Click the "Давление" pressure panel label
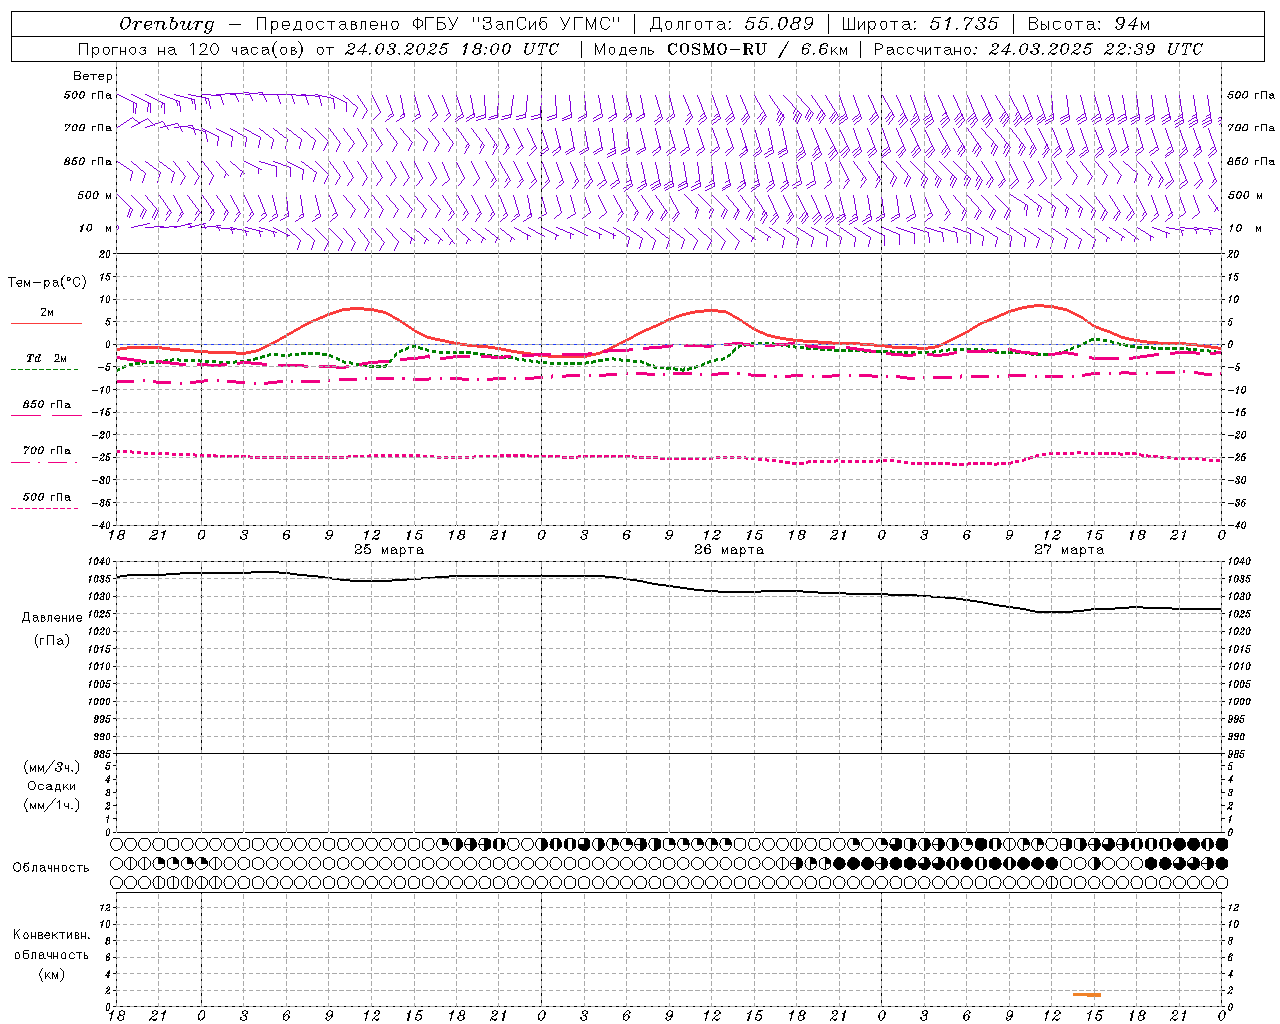Viewport: 1280px width, 1024px height. pyautogui.click(x=52, y=618)
